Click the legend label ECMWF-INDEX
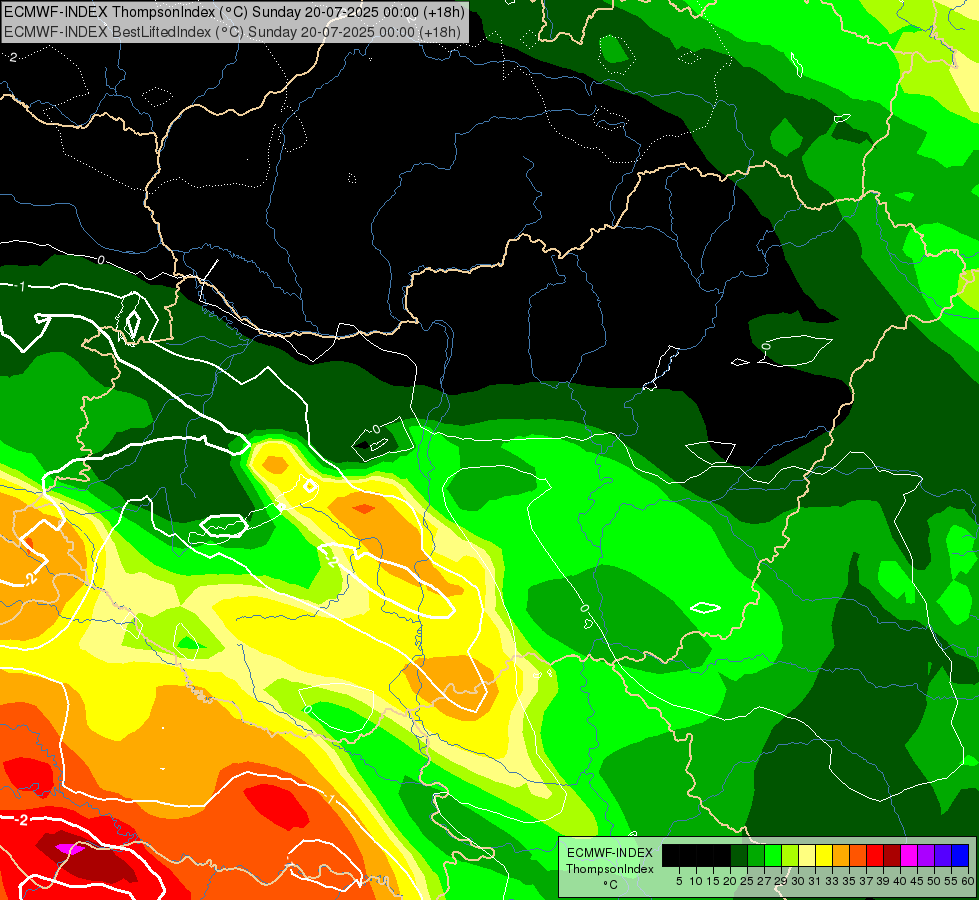 610,853
